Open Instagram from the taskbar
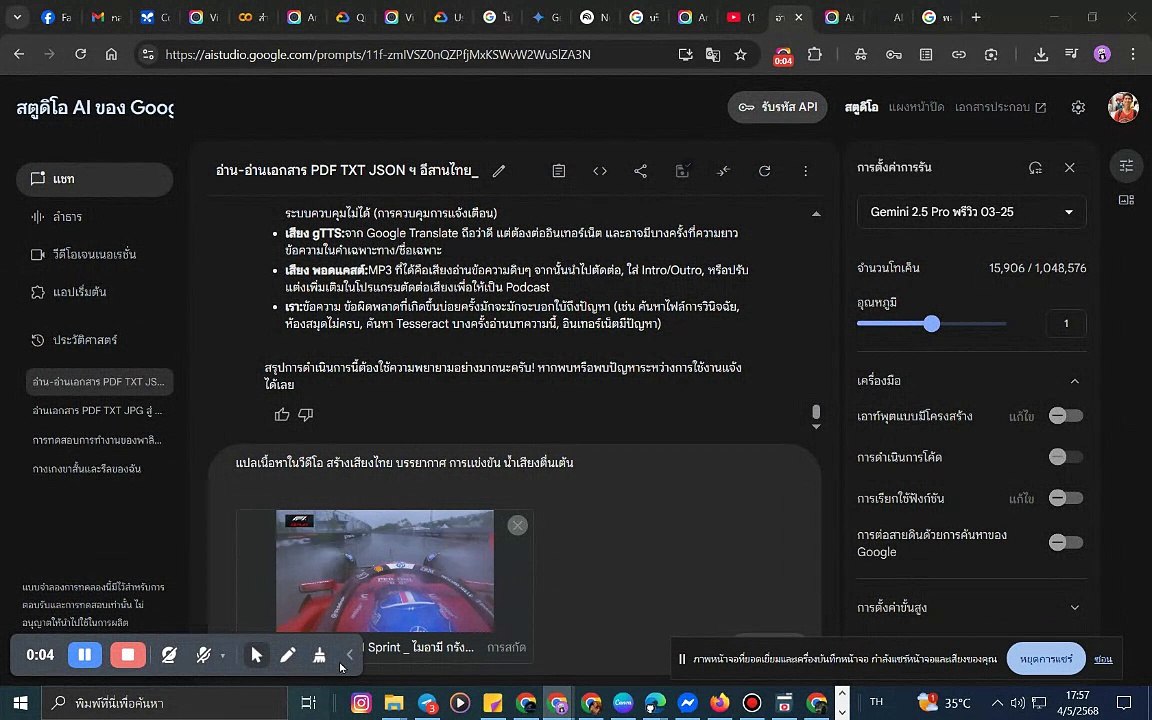Image resolution: width=1152 pixels, height=720 pixels. point(361,703)
